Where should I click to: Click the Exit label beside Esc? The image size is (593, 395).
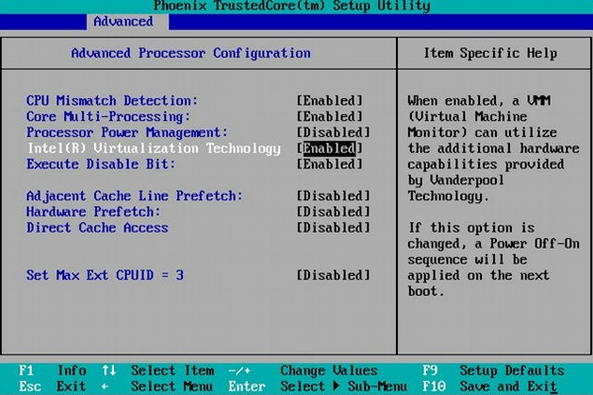(x=71, y=386)
